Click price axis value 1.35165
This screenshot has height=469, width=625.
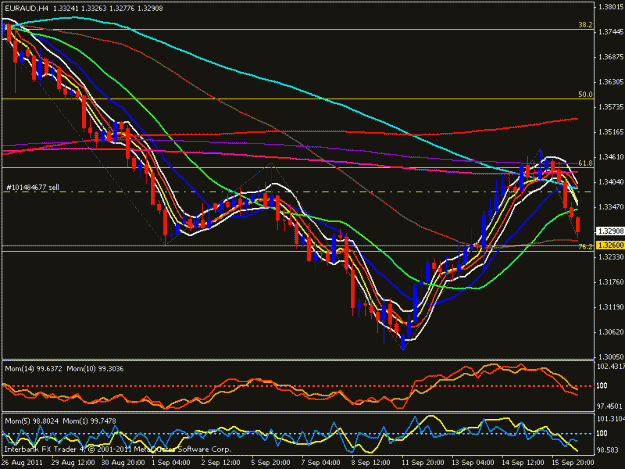click(x=611, y=132)
